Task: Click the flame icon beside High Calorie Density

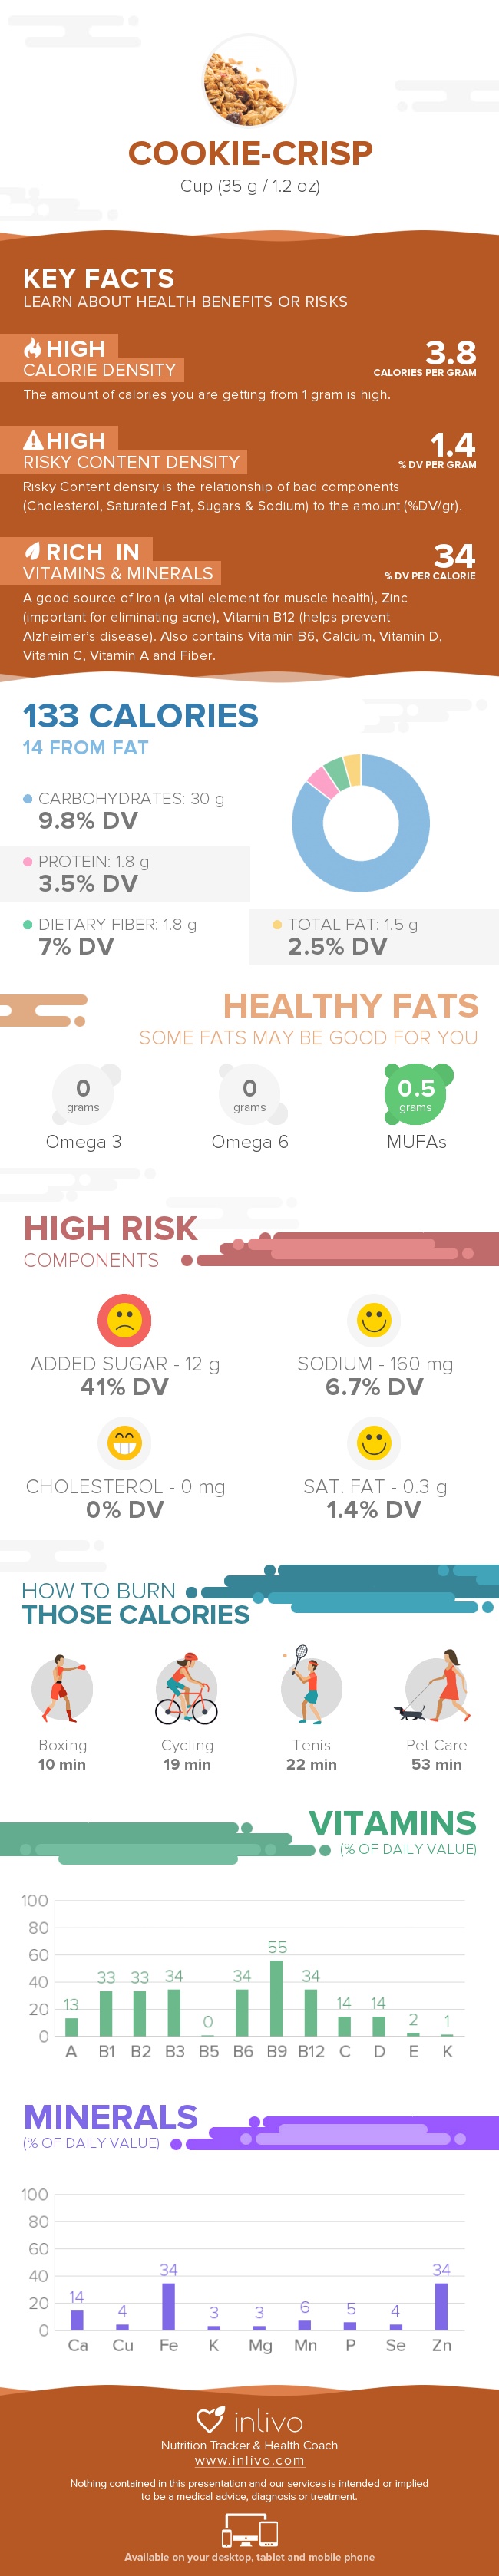Action: (x=33, y=348)
